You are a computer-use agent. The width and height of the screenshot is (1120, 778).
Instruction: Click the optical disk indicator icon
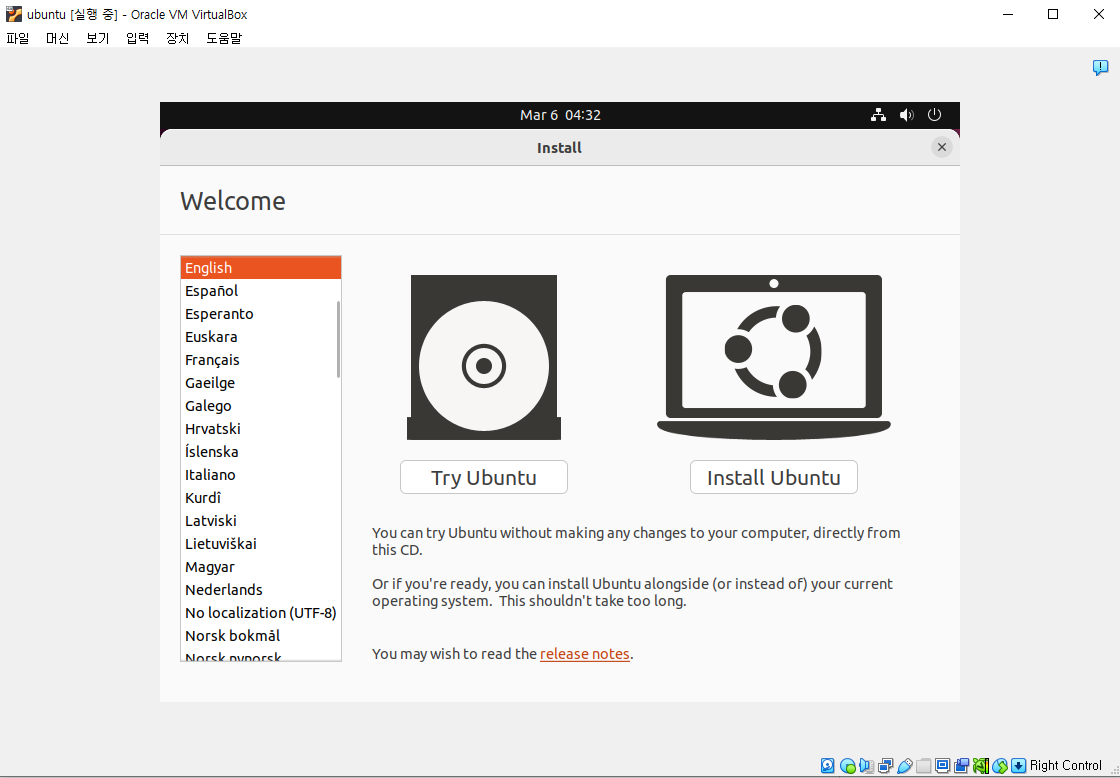(848, 766)
